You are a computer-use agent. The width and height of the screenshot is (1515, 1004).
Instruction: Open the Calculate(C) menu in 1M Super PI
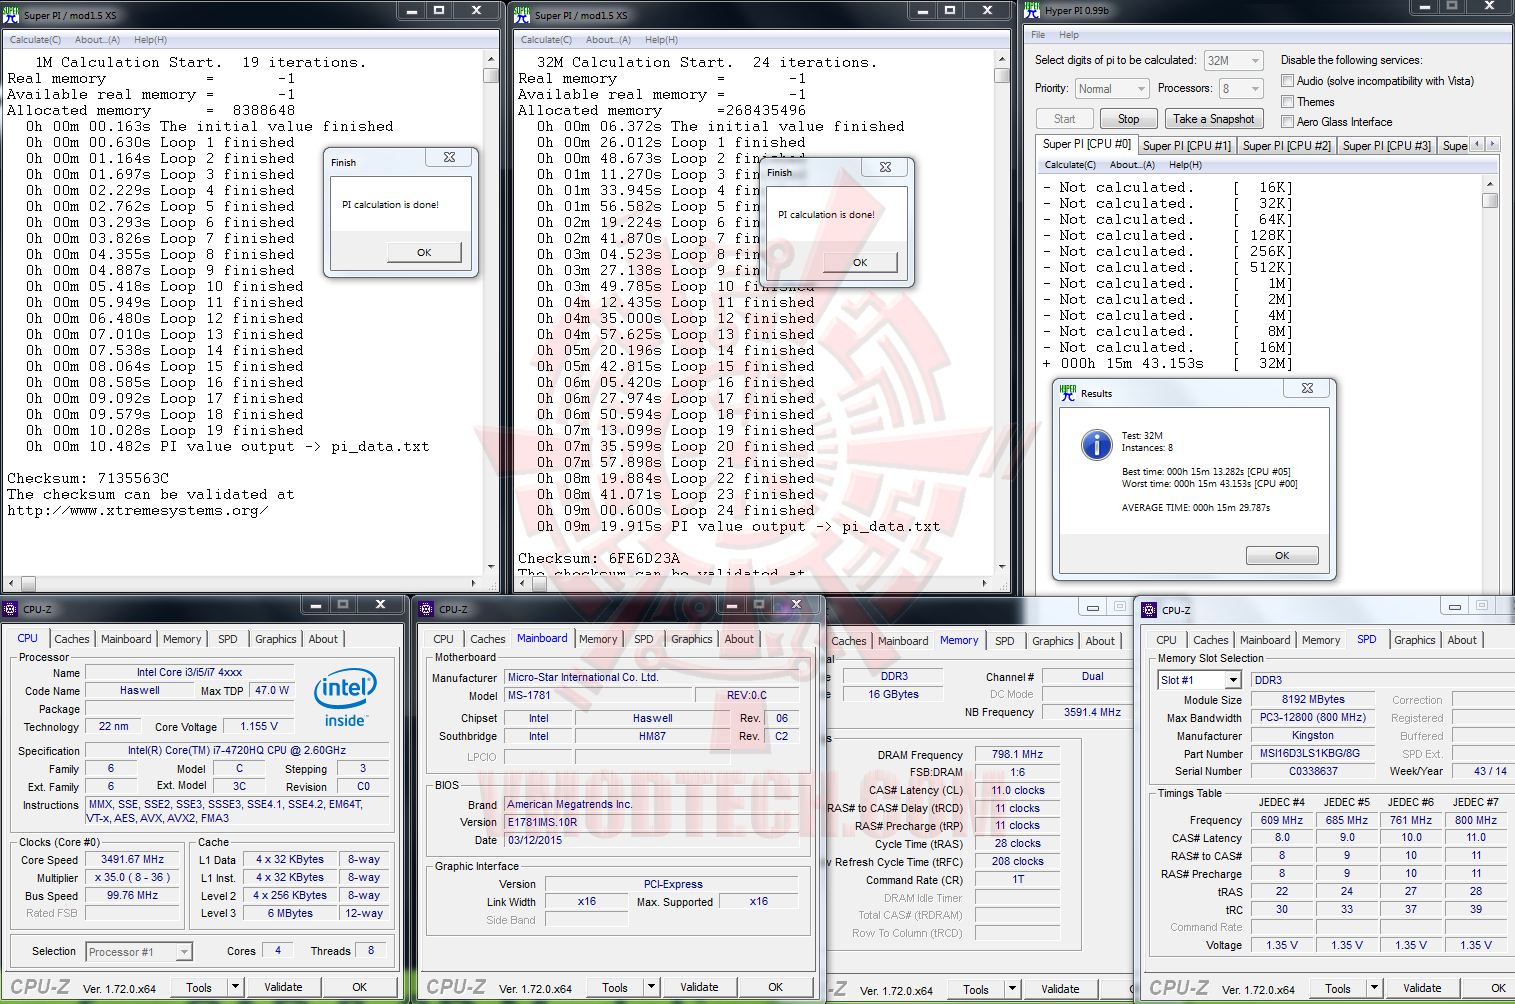(35, 40)
